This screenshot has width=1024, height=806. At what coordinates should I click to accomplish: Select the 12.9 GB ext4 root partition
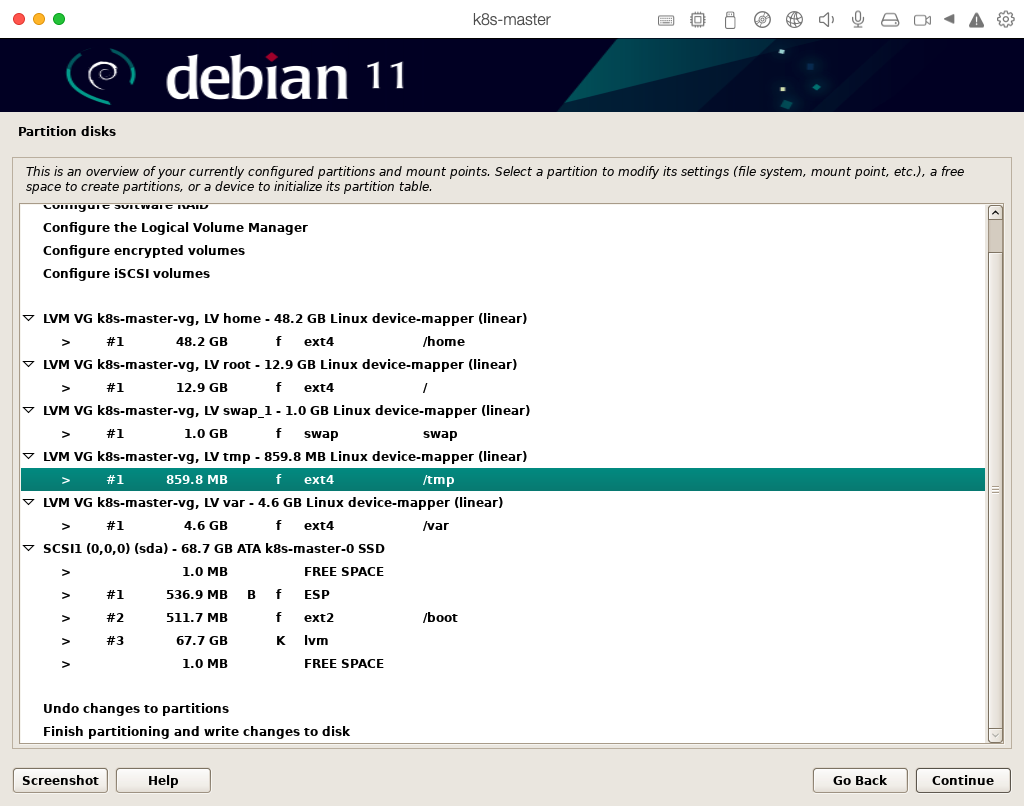click(x=503, y=387)
